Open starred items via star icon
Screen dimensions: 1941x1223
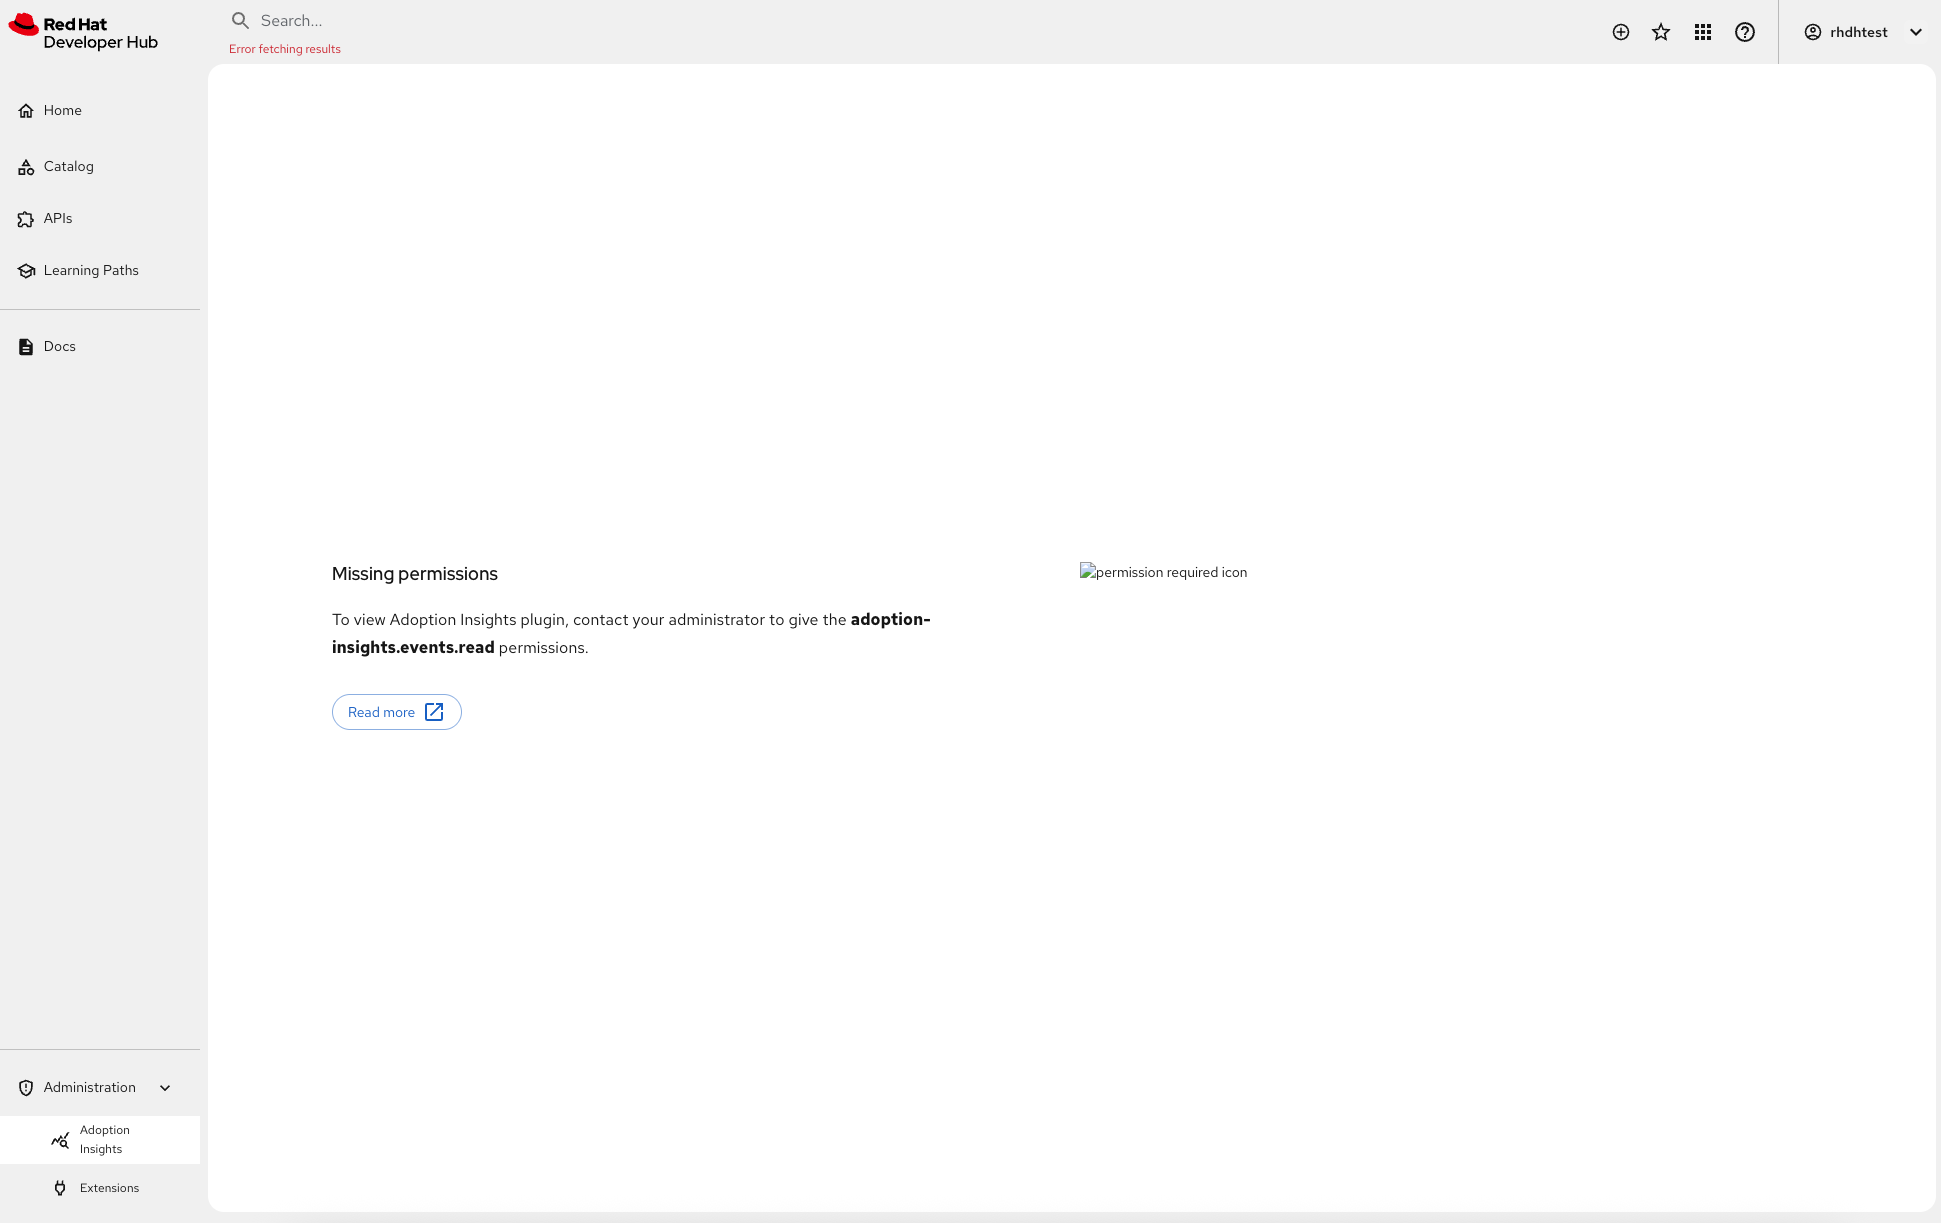(x=1661, y=32)
